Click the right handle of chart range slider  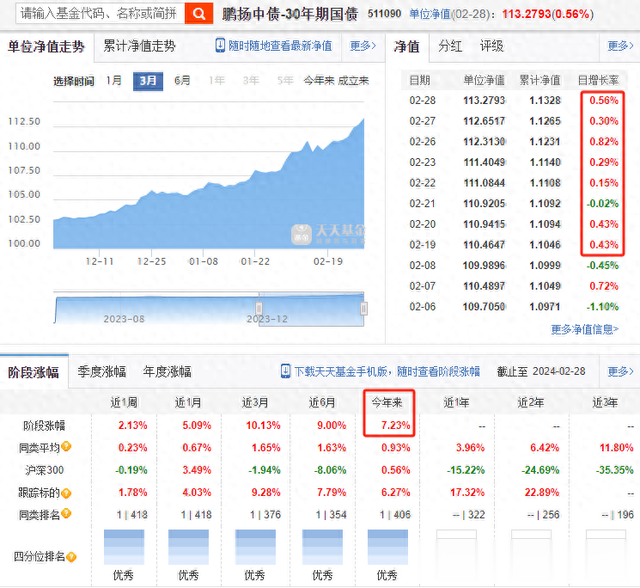[x=364, y=308]
